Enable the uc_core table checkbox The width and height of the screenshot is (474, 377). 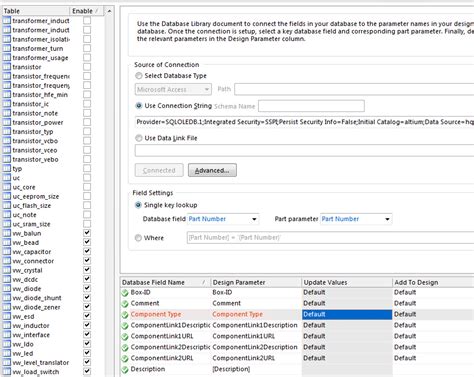[x=87, y=187]
